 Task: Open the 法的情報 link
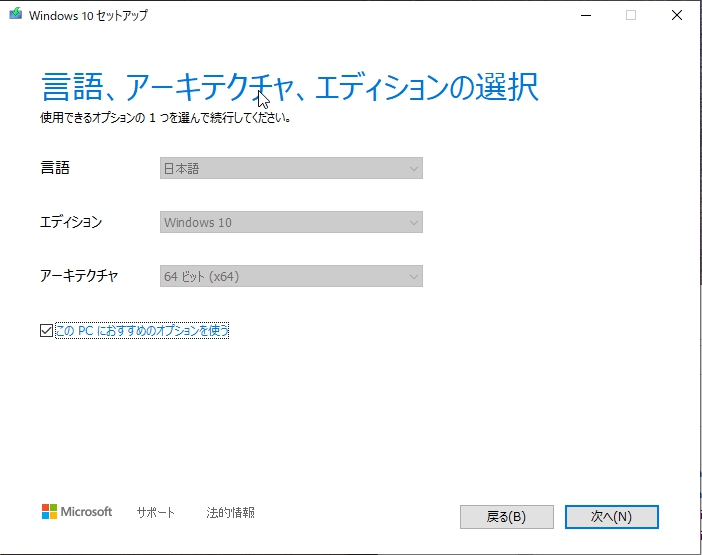(231, 512)
